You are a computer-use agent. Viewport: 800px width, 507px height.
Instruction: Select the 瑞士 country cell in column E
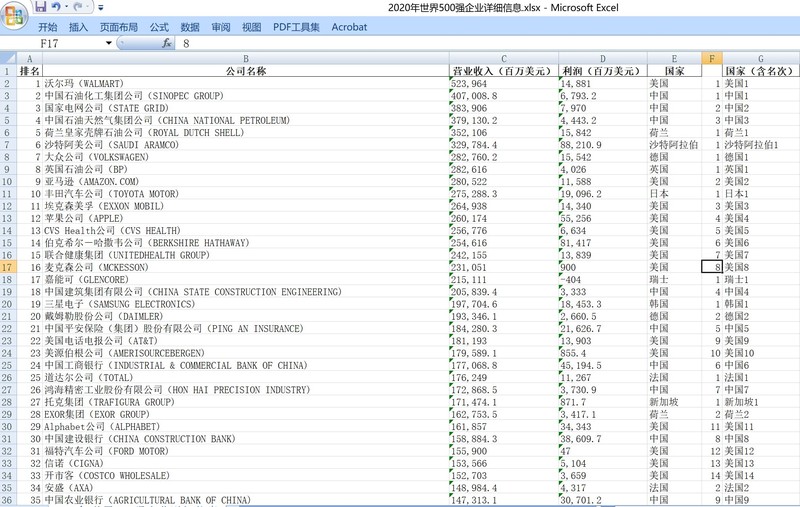(674, 279)
